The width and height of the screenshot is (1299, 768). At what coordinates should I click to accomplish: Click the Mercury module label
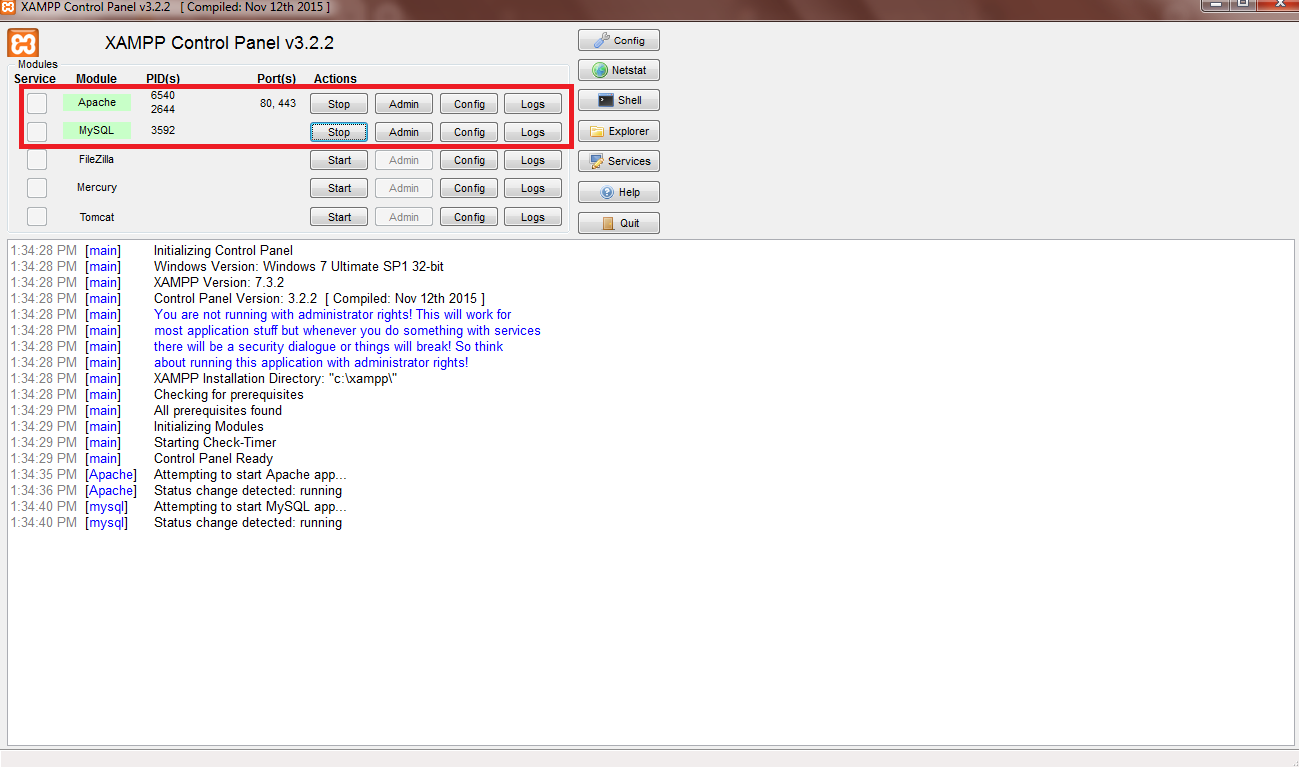pos(97,187)
